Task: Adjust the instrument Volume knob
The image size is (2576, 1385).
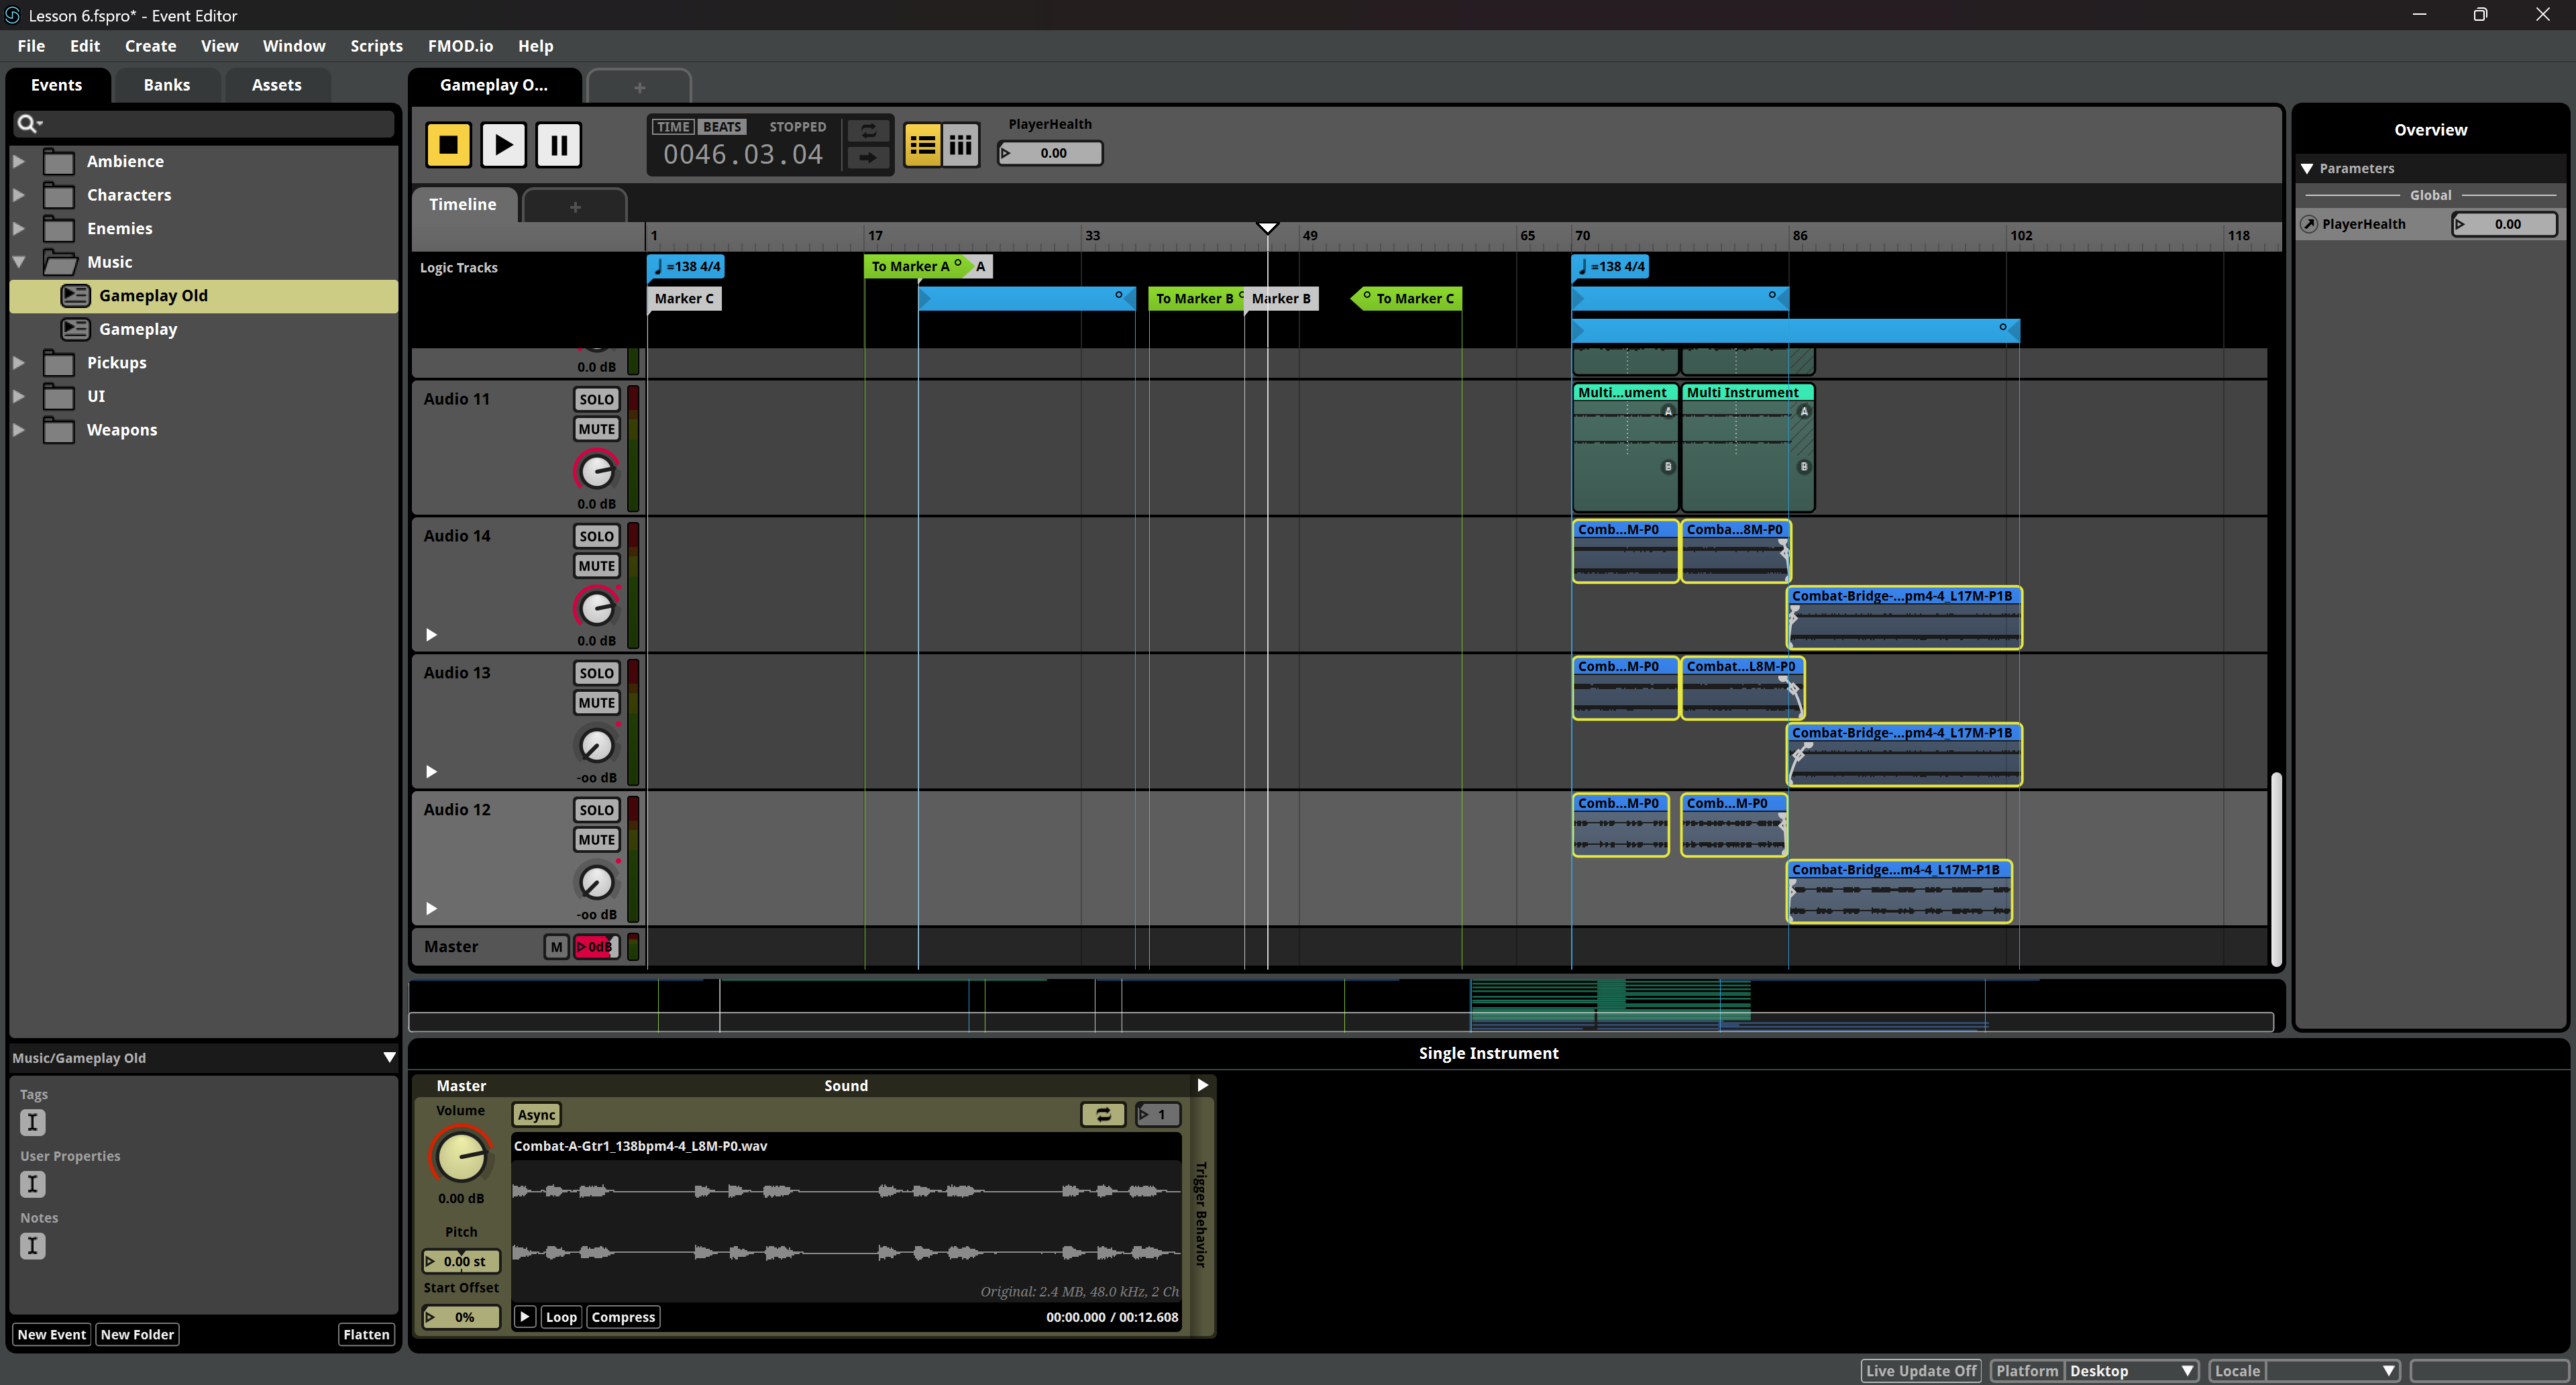Action: click(x=460, y=1157)
